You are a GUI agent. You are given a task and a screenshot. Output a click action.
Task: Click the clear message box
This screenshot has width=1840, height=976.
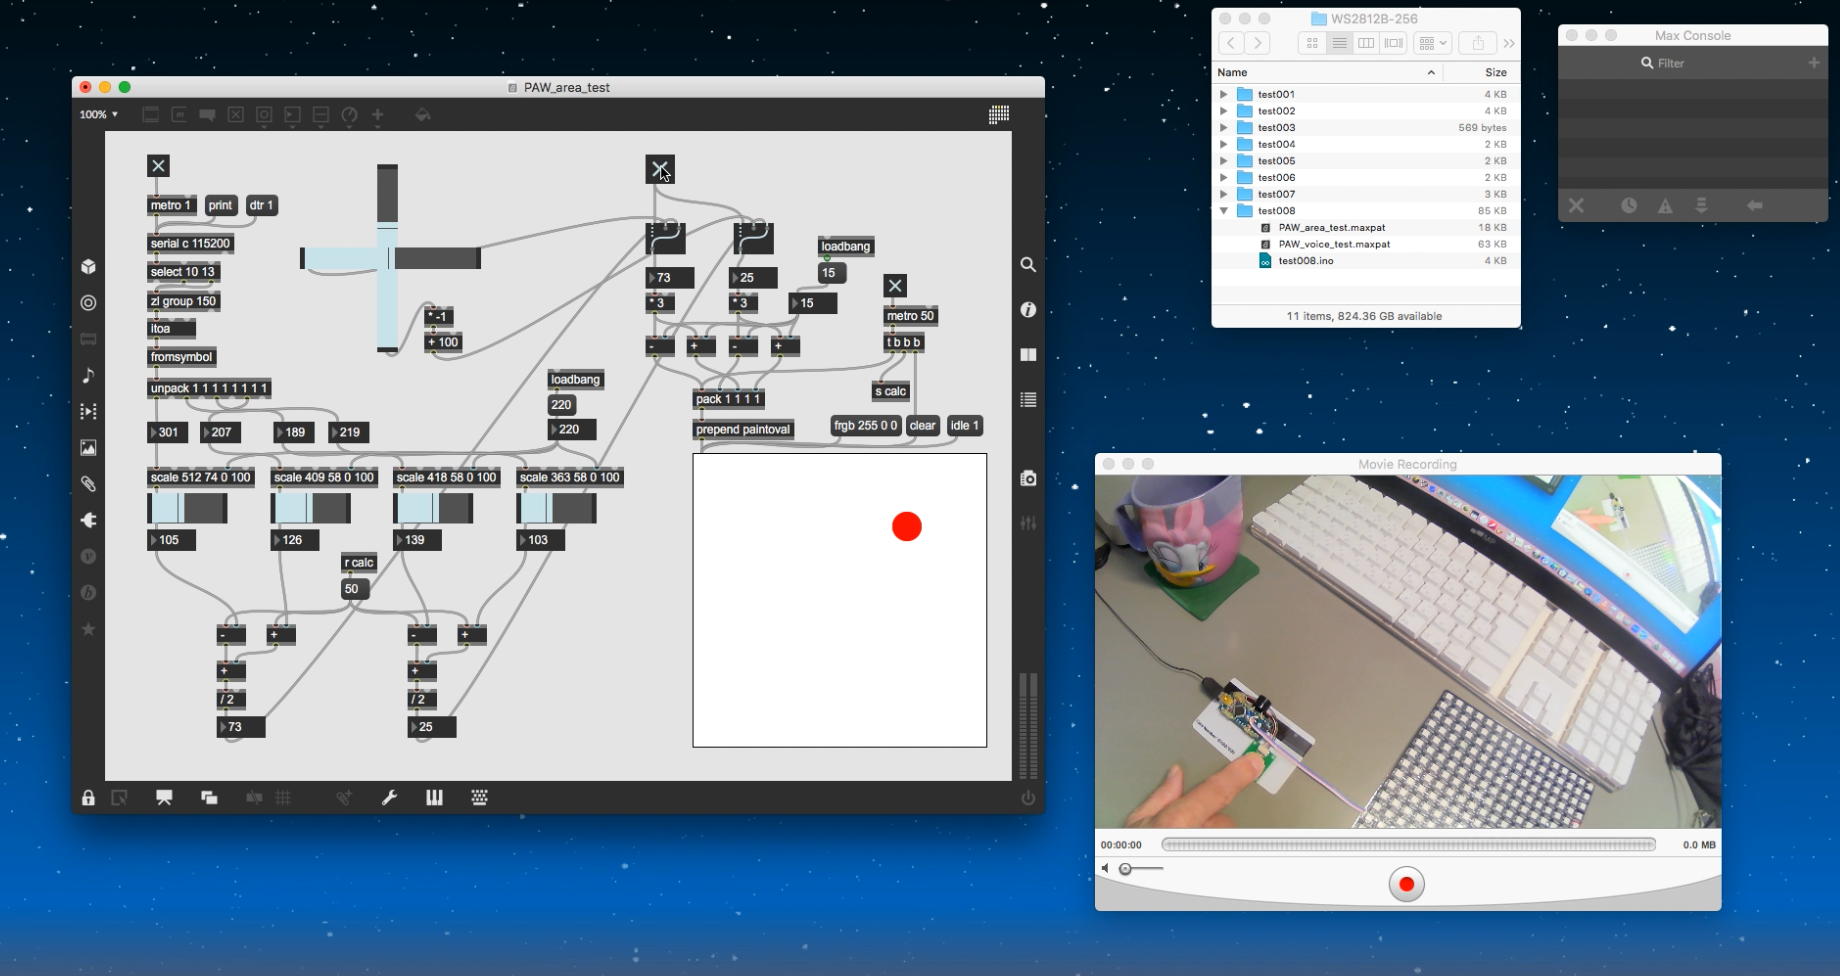pos(923,425)
